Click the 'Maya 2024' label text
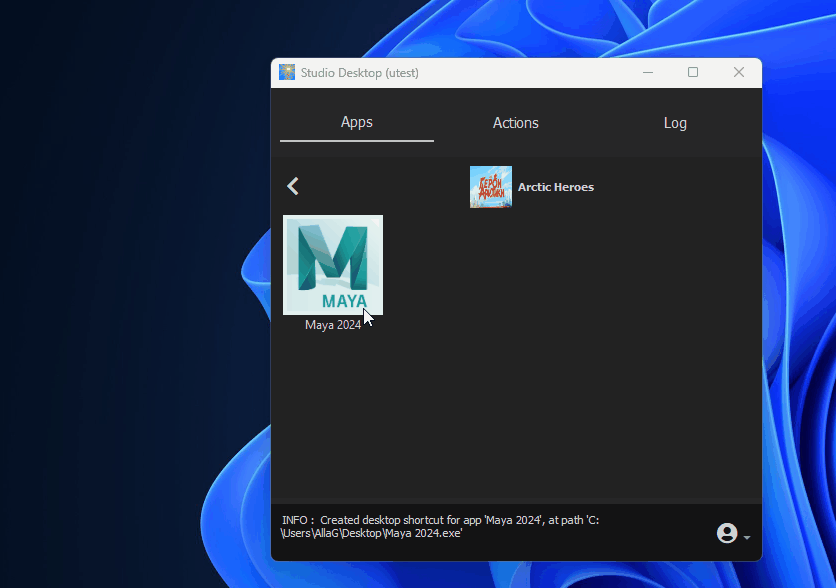 [333, 325]
